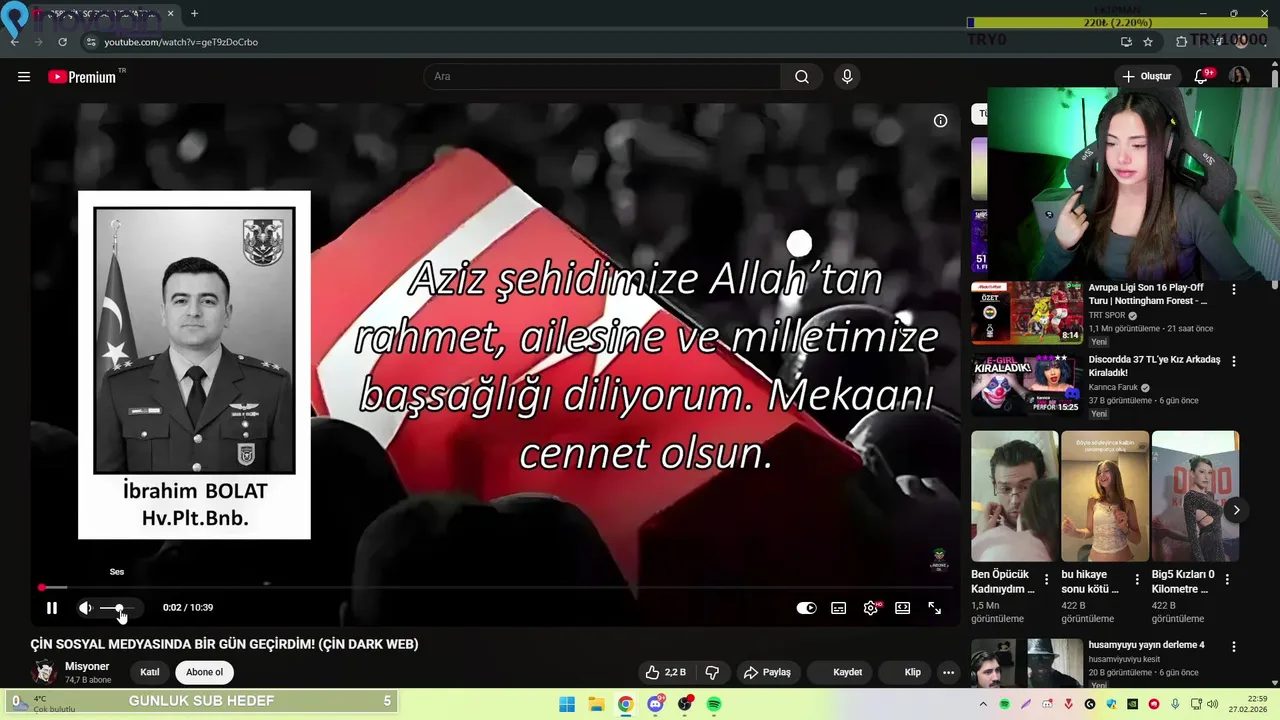This screenshot has height=720, width=1280.
Task: Open Discorda 37 TL'ye Kız Arkadaş thumbnail
Action: 1027,384
